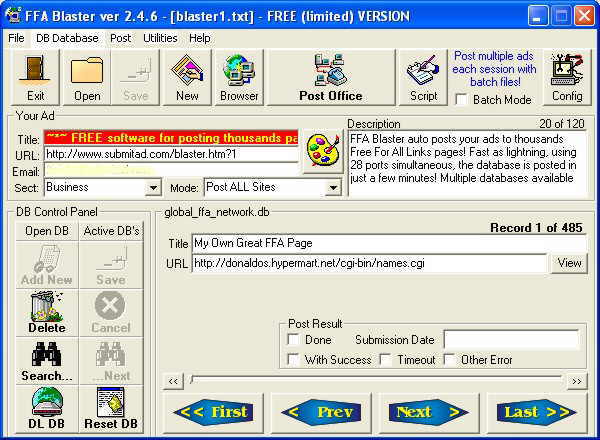Enable the Batch Mode checkbox

[x=462, y=100]
